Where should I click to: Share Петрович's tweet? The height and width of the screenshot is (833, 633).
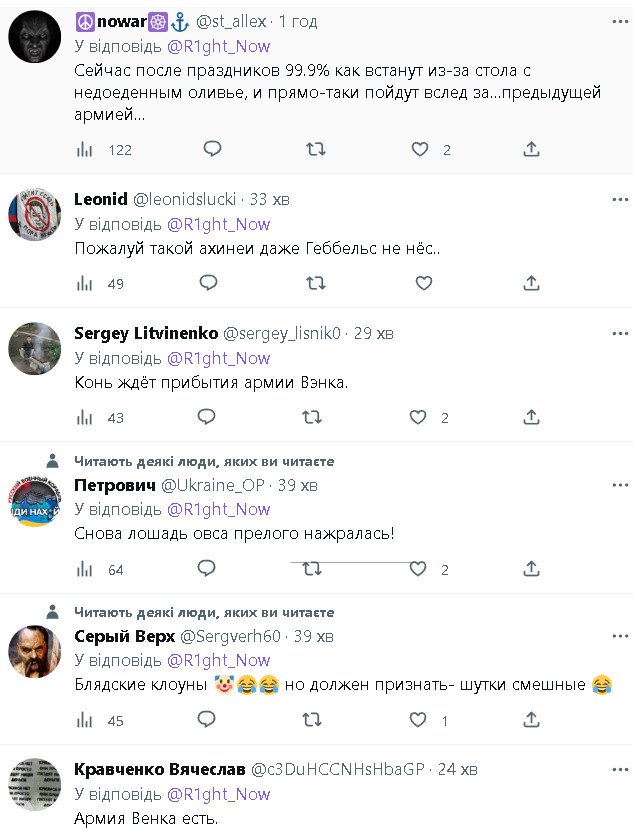(531, 569)
